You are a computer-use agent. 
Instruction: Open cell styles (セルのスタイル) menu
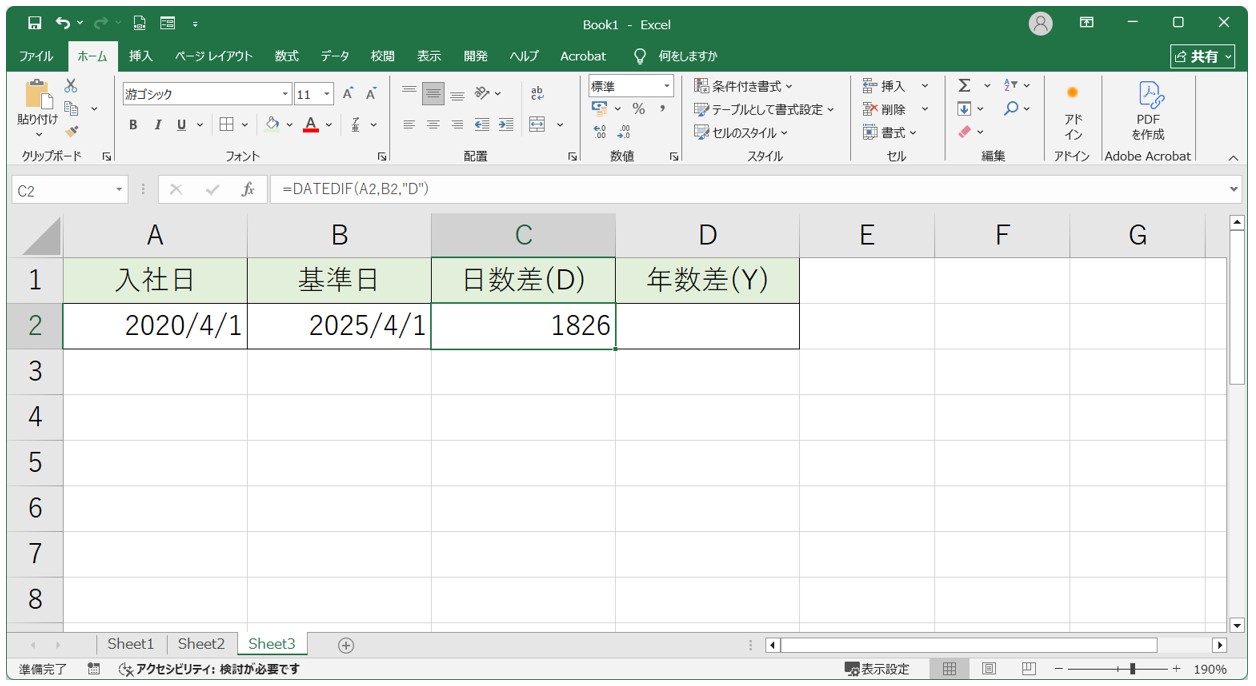tap(741, 132)
